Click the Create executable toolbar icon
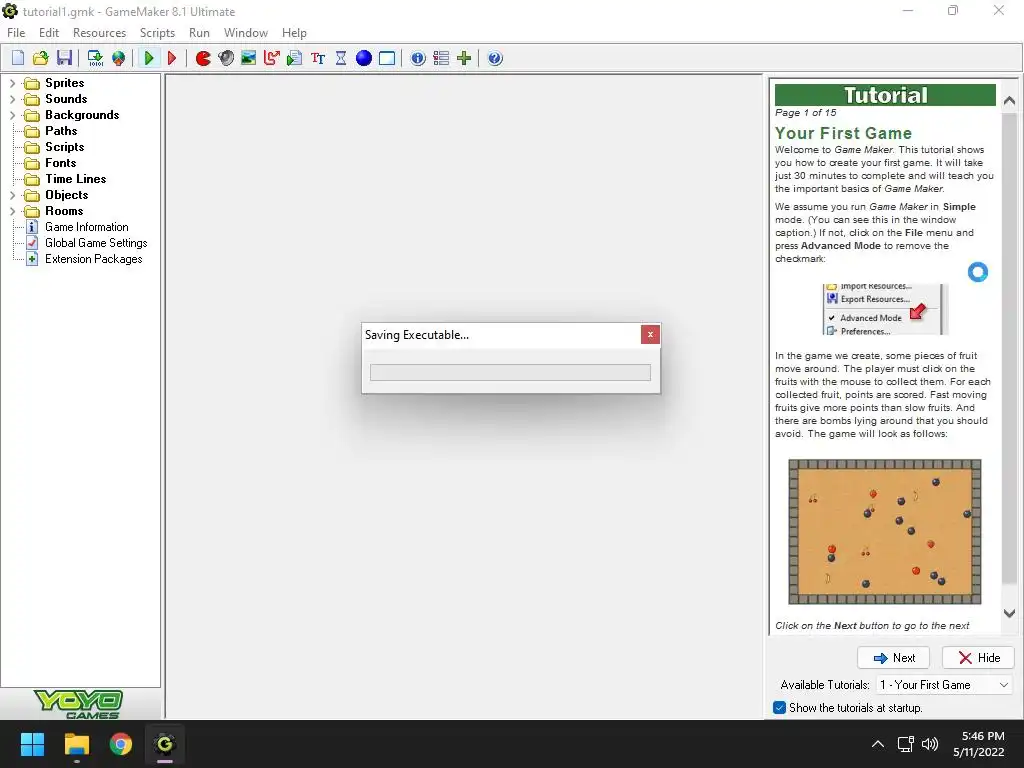The image size is (1024, 768). (x=95, y=58)
